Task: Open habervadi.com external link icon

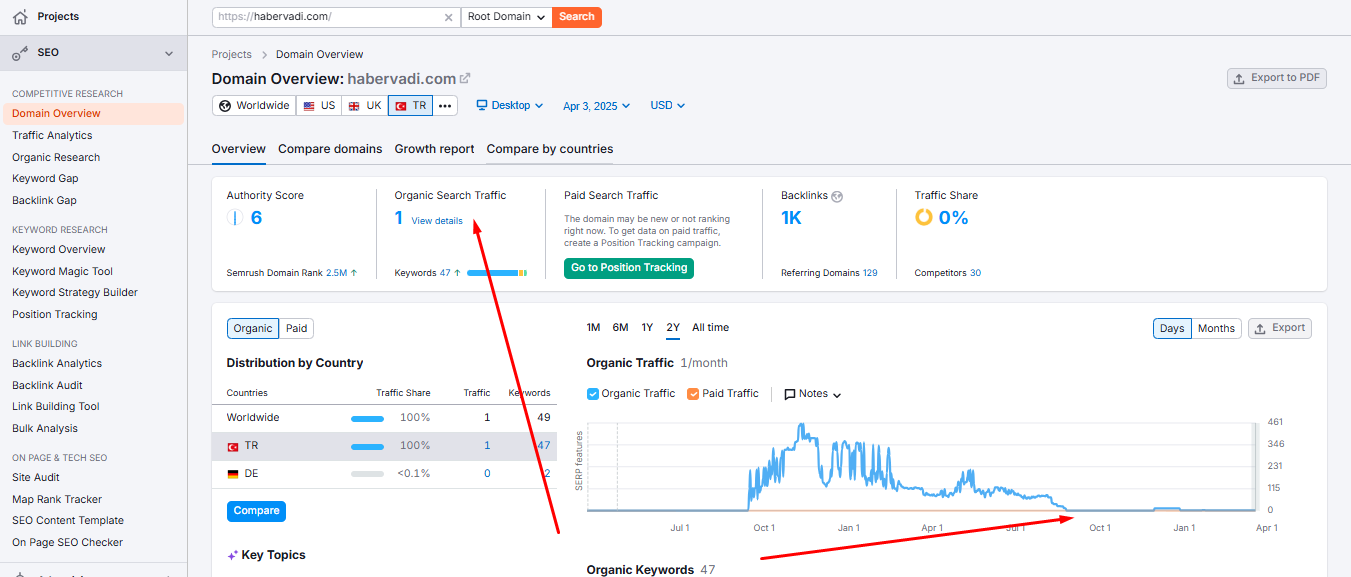Action: pyautogui.click(x=465, y=78)
